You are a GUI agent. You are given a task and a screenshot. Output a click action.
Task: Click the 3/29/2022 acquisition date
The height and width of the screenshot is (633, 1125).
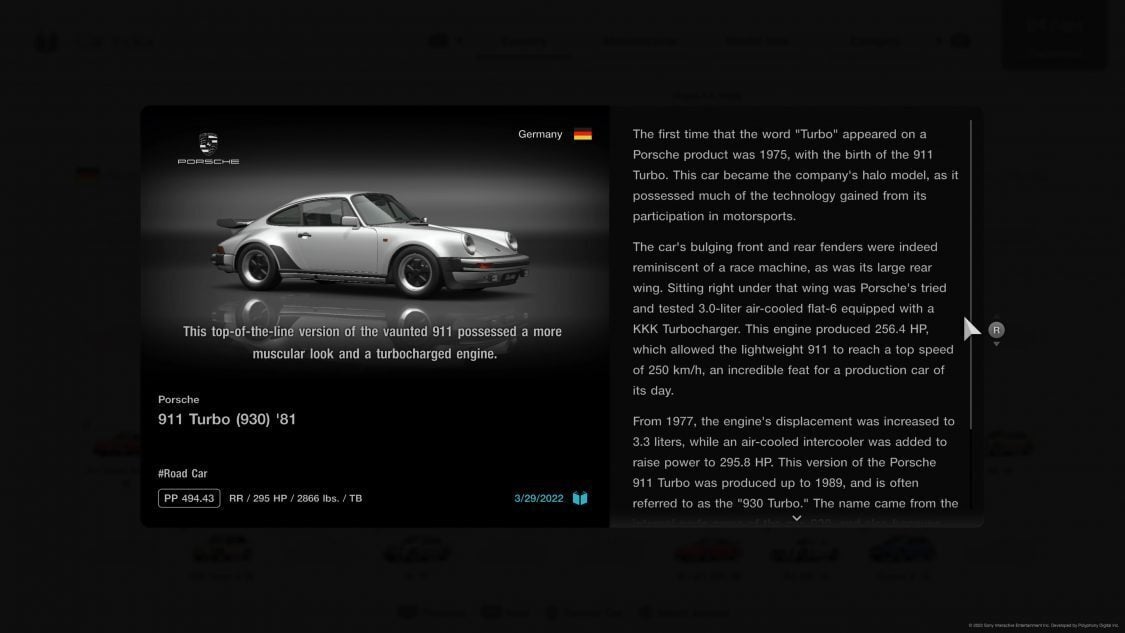[538, 497]
